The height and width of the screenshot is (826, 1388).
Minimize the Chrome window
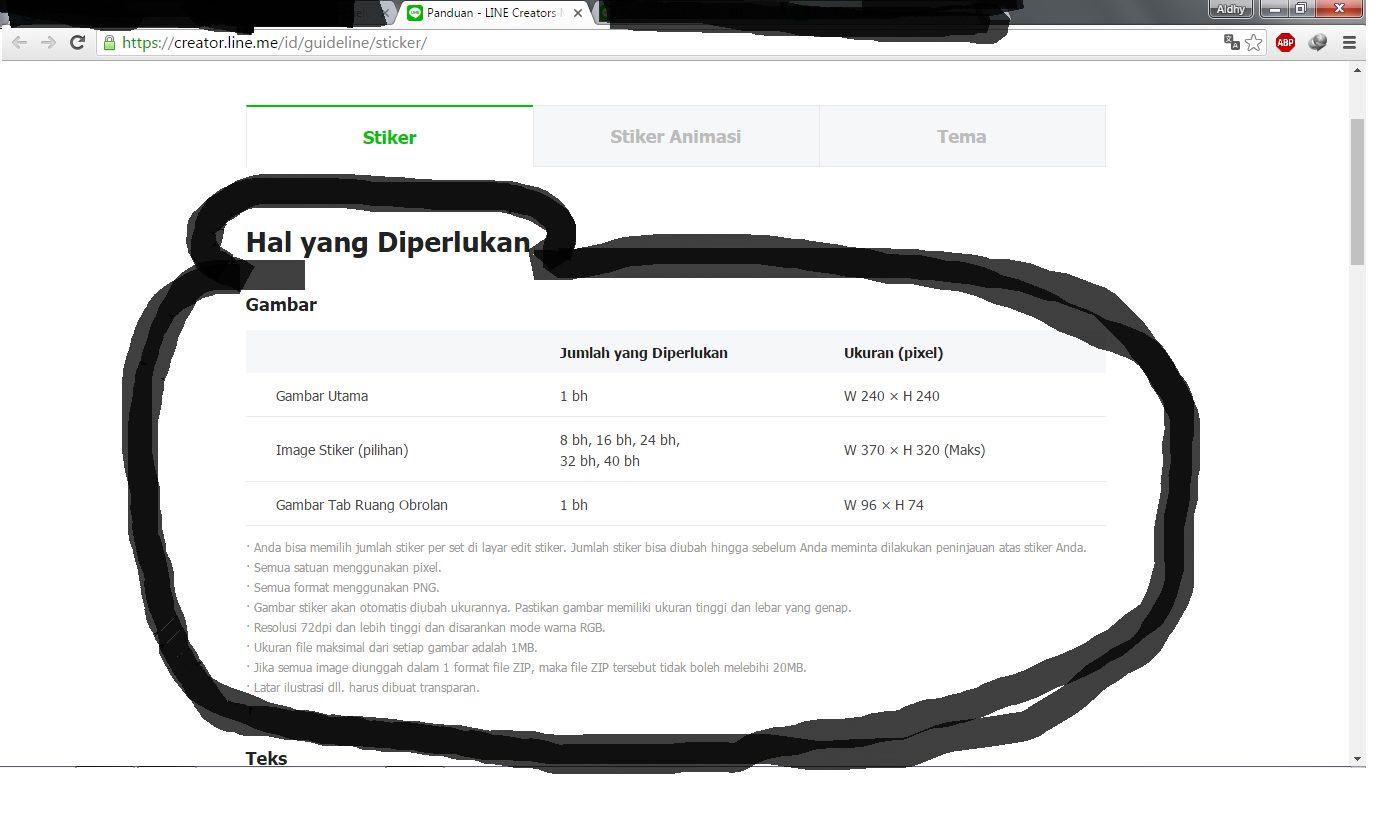point(1274,9)
